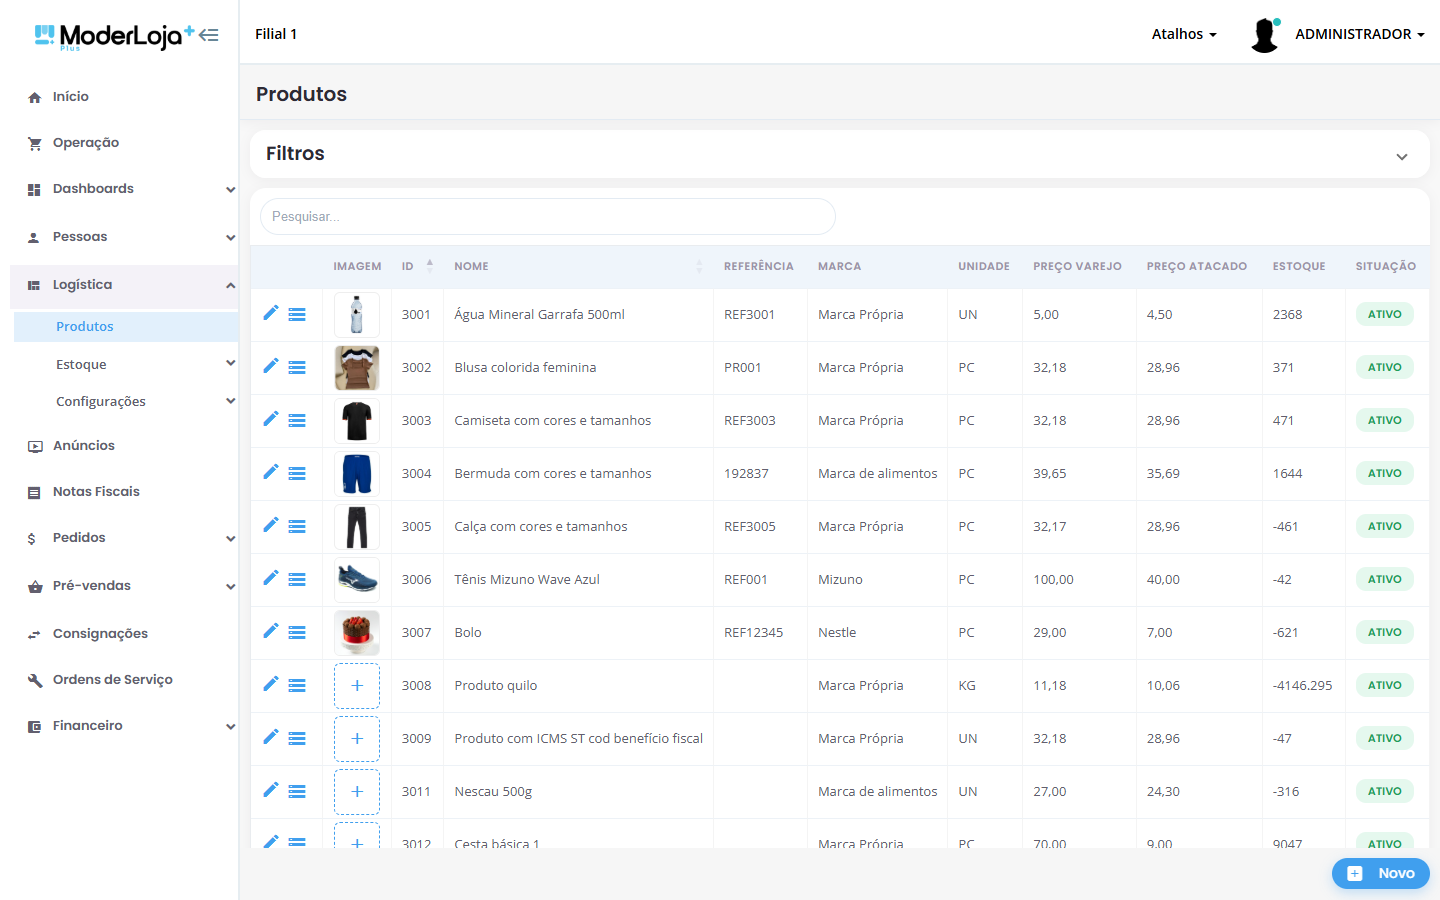Image resolution: width=1440 pixels, height=900 pixels.
Task: Click ATIVO badge for Água Mineral row
Action: click(x=1385, y=314)
